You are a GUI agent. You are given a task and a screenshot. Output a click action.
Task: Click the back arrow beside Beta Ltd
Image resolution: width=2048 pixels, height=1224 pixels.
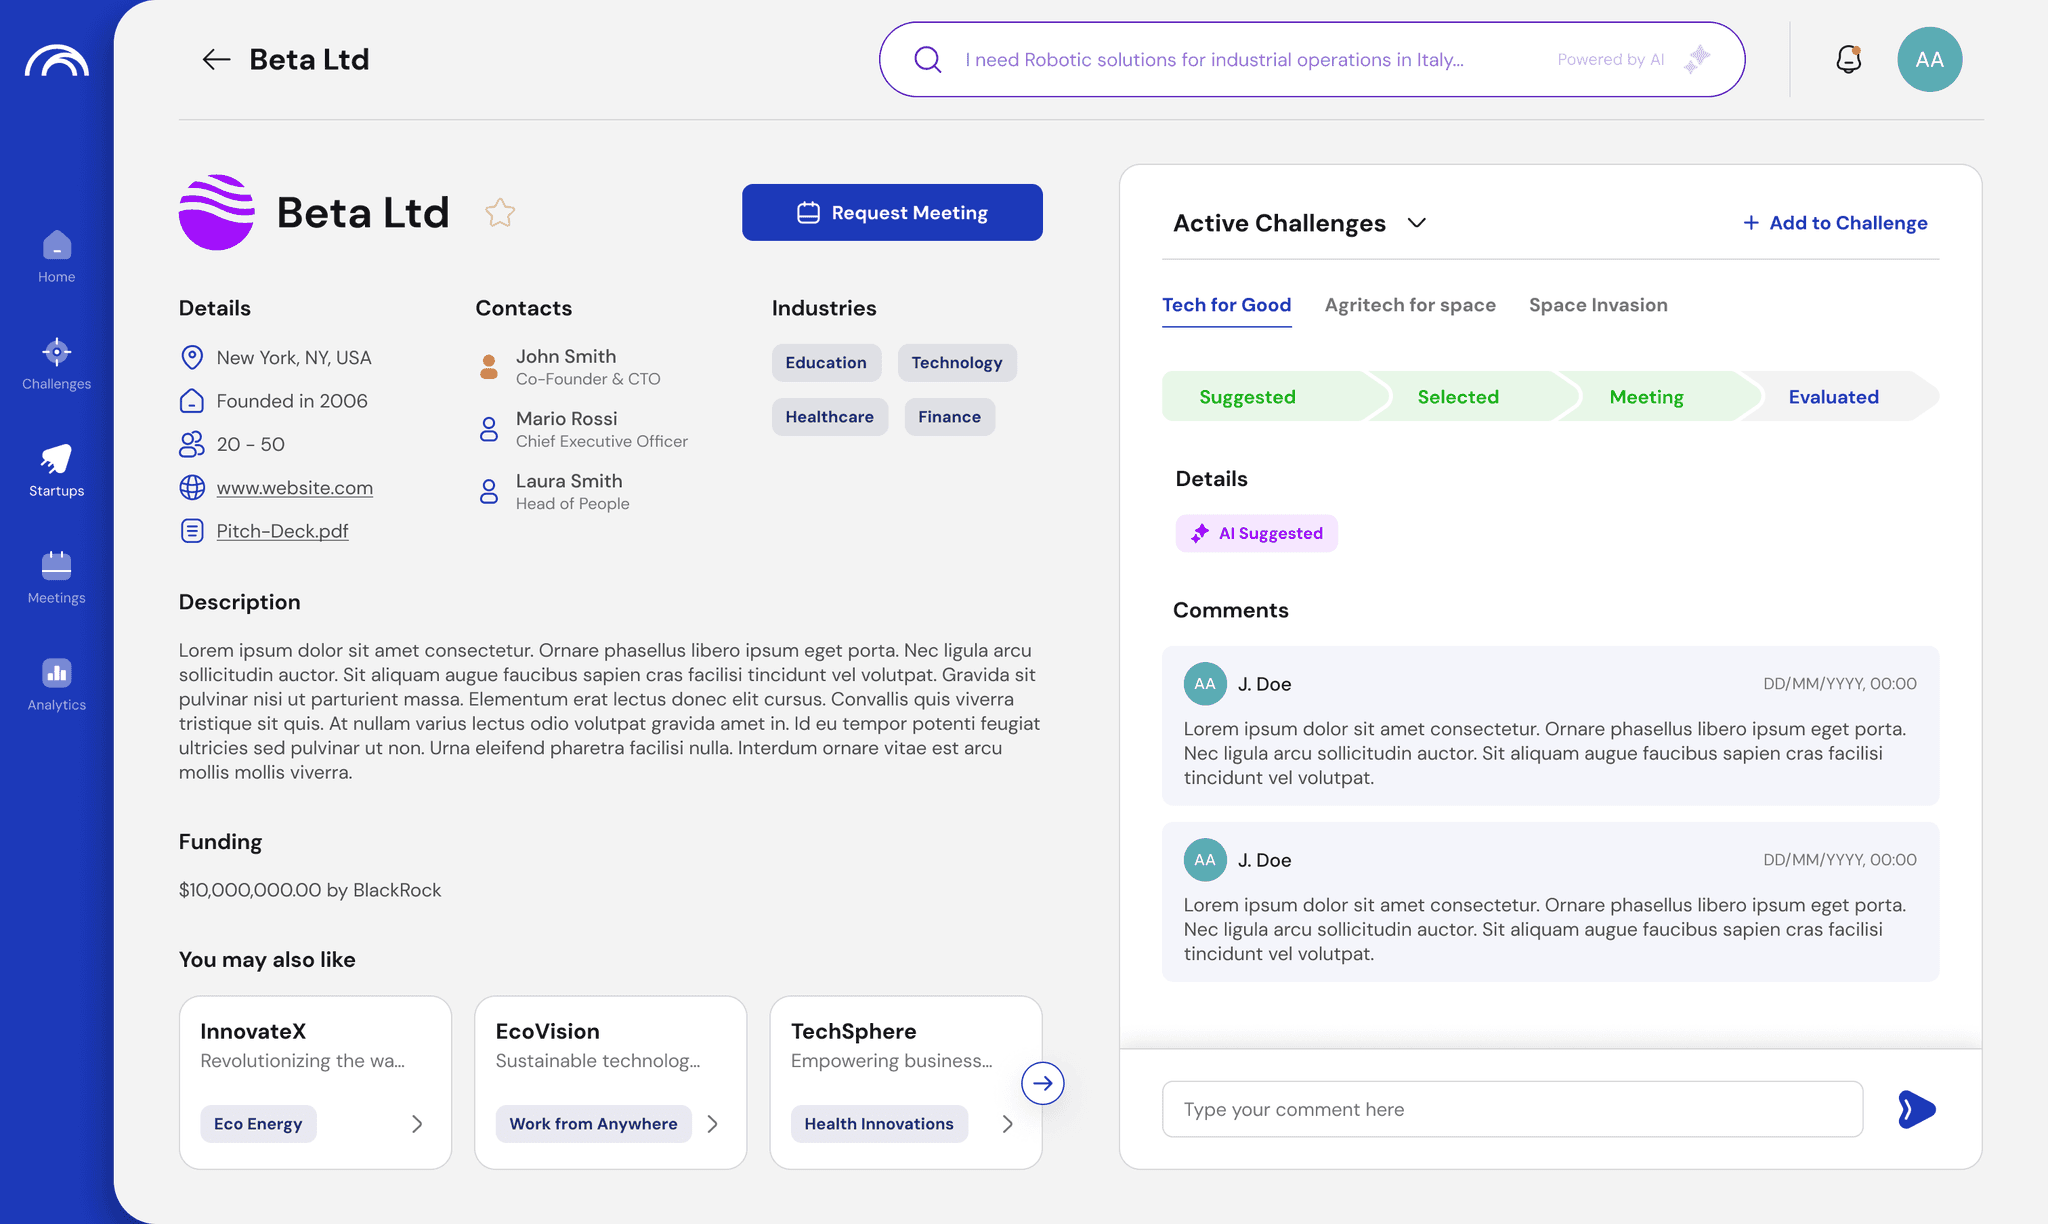coord(216,60)
